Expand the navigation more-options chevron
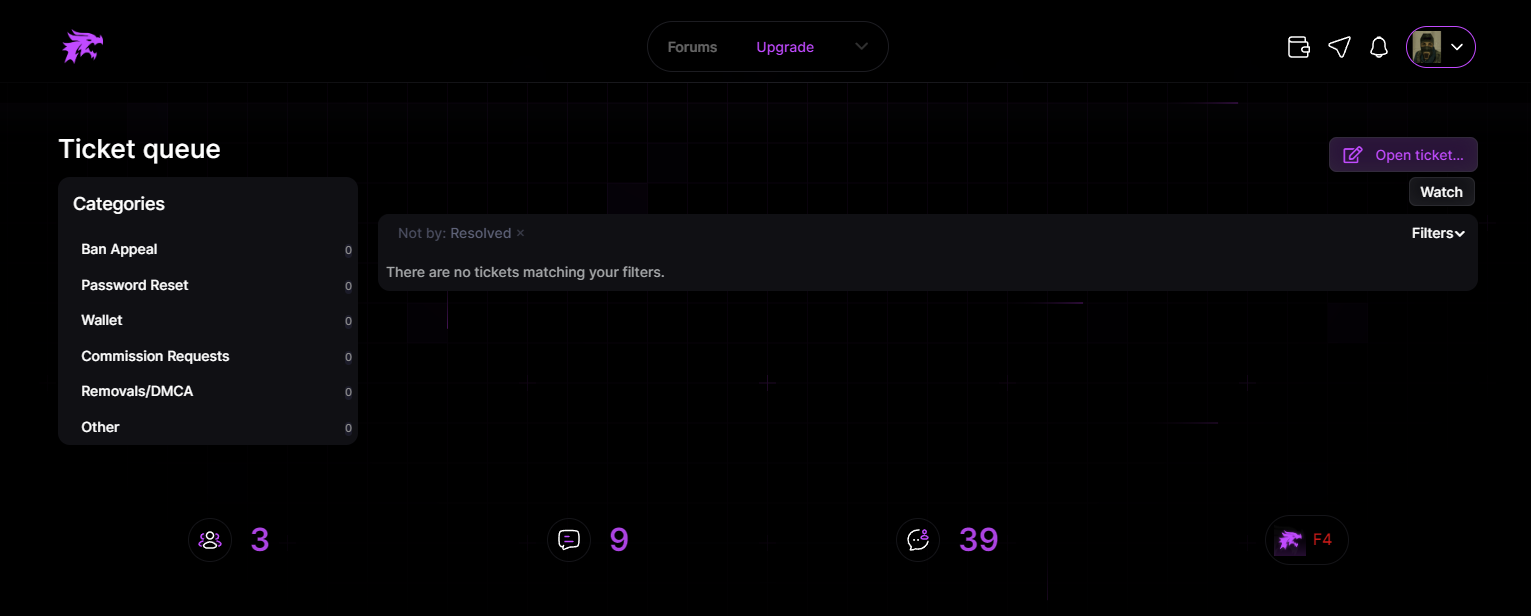 click(862, 47)
